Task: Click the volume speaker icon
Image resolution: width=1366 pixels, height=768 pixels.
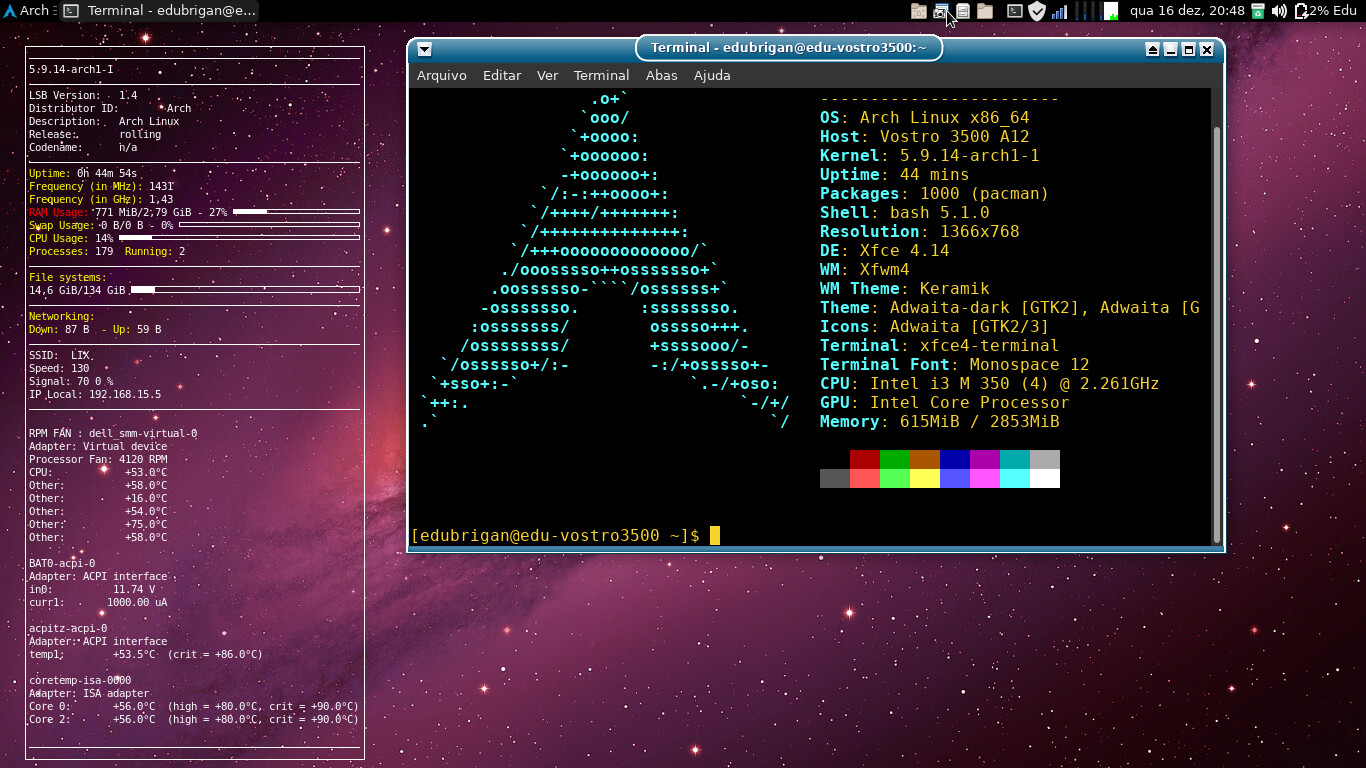Action: click(x=1279, y=11)
